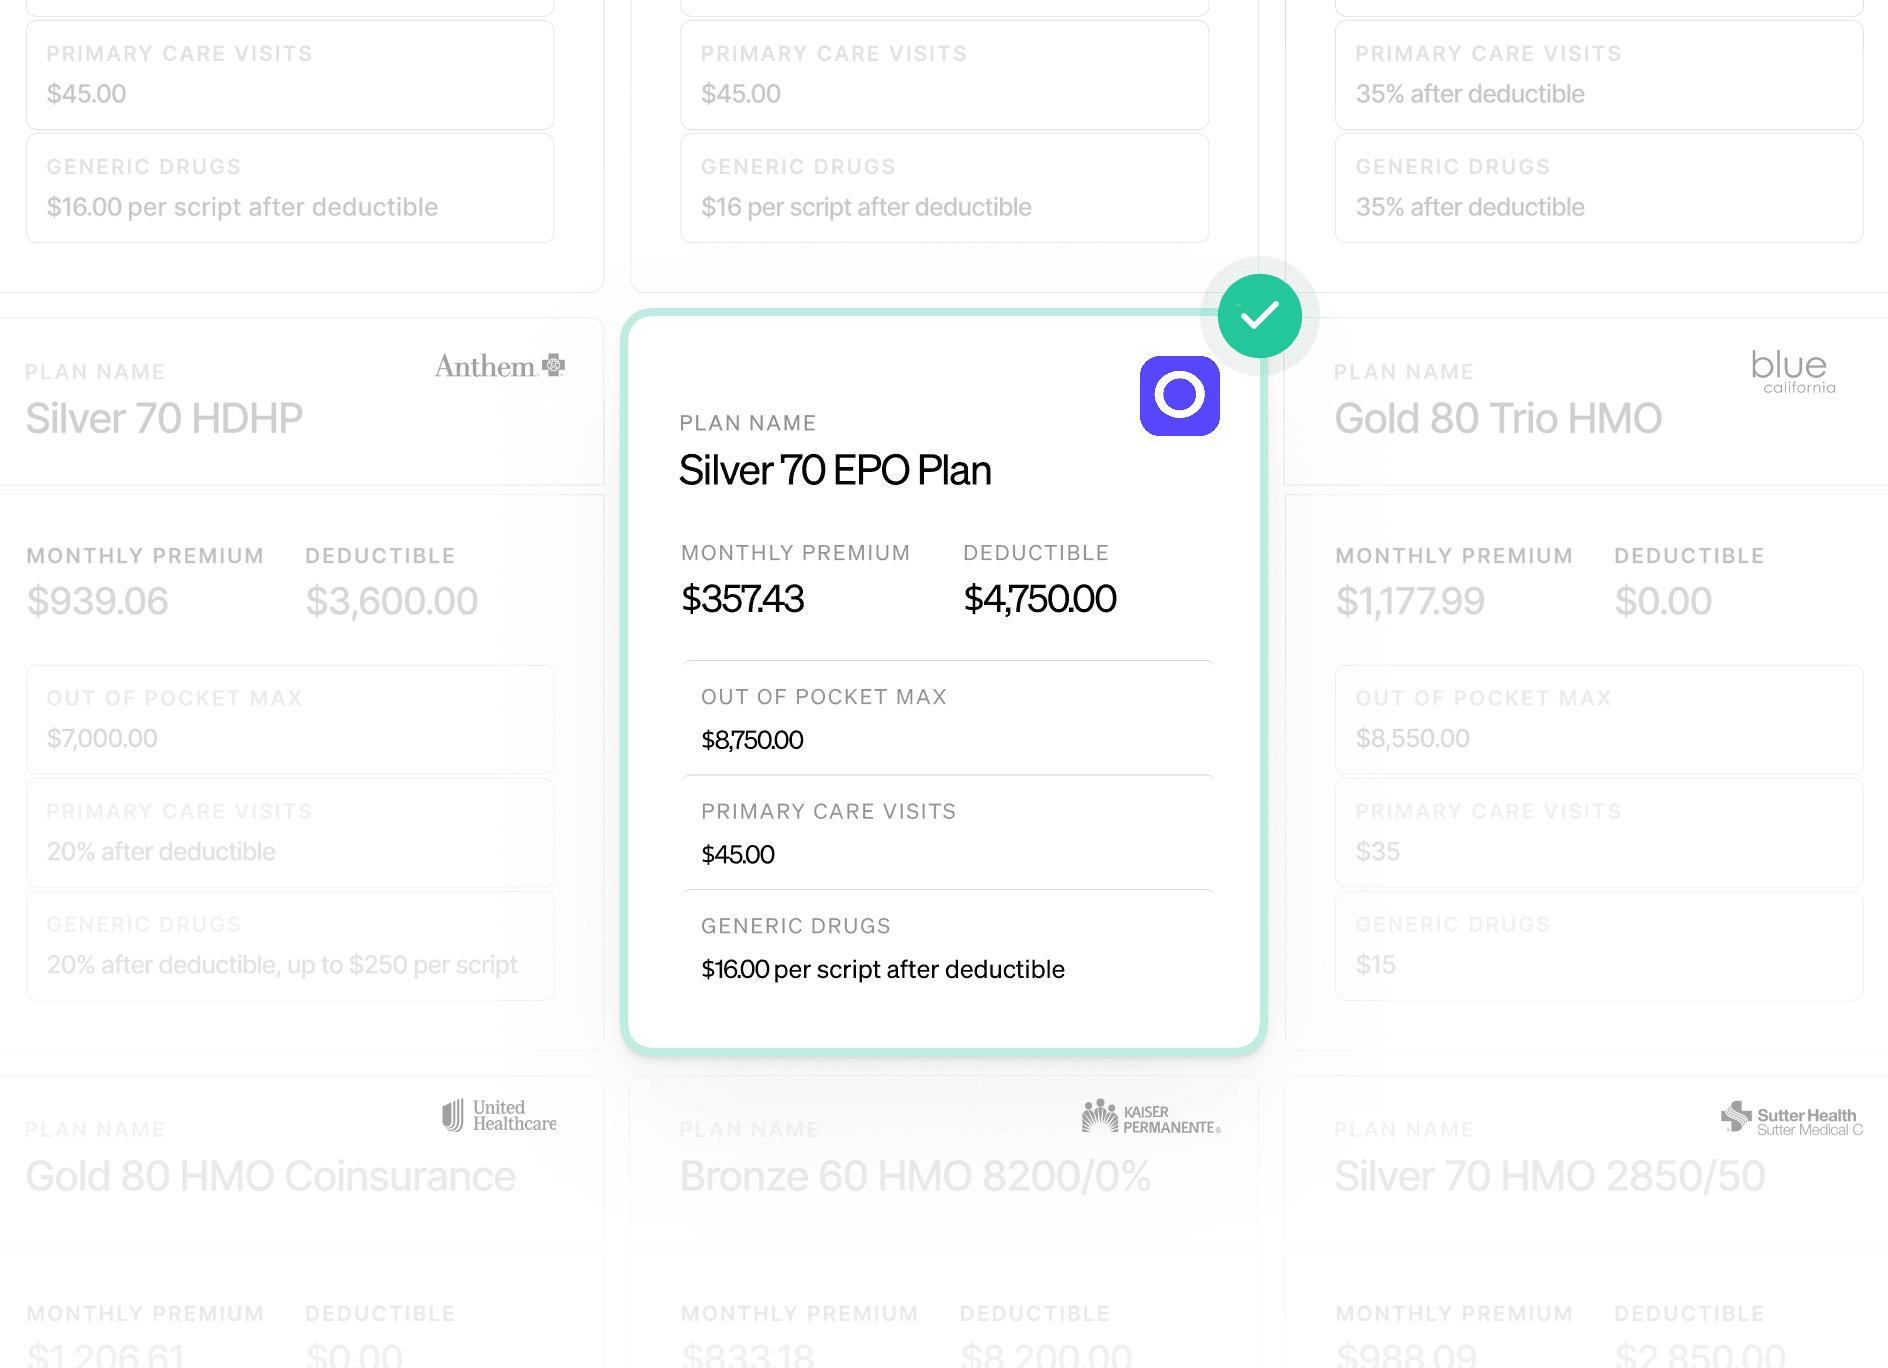Click the $4,750.00 deductible amount
The width and height of the screenshot is (1888, 1368).
[x=1039, y=599]
